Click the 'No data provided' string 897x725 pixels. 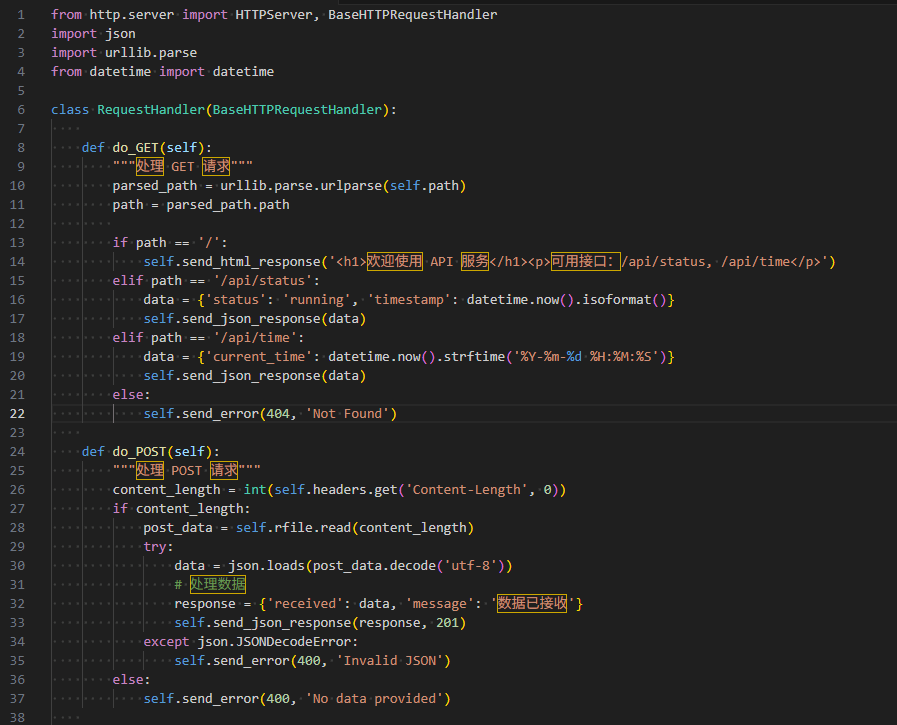374,699
